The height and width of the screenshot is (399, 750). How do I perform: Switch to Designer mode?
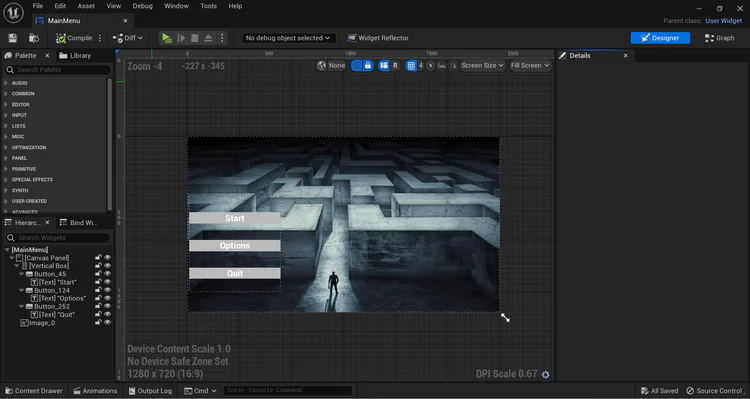660,38
